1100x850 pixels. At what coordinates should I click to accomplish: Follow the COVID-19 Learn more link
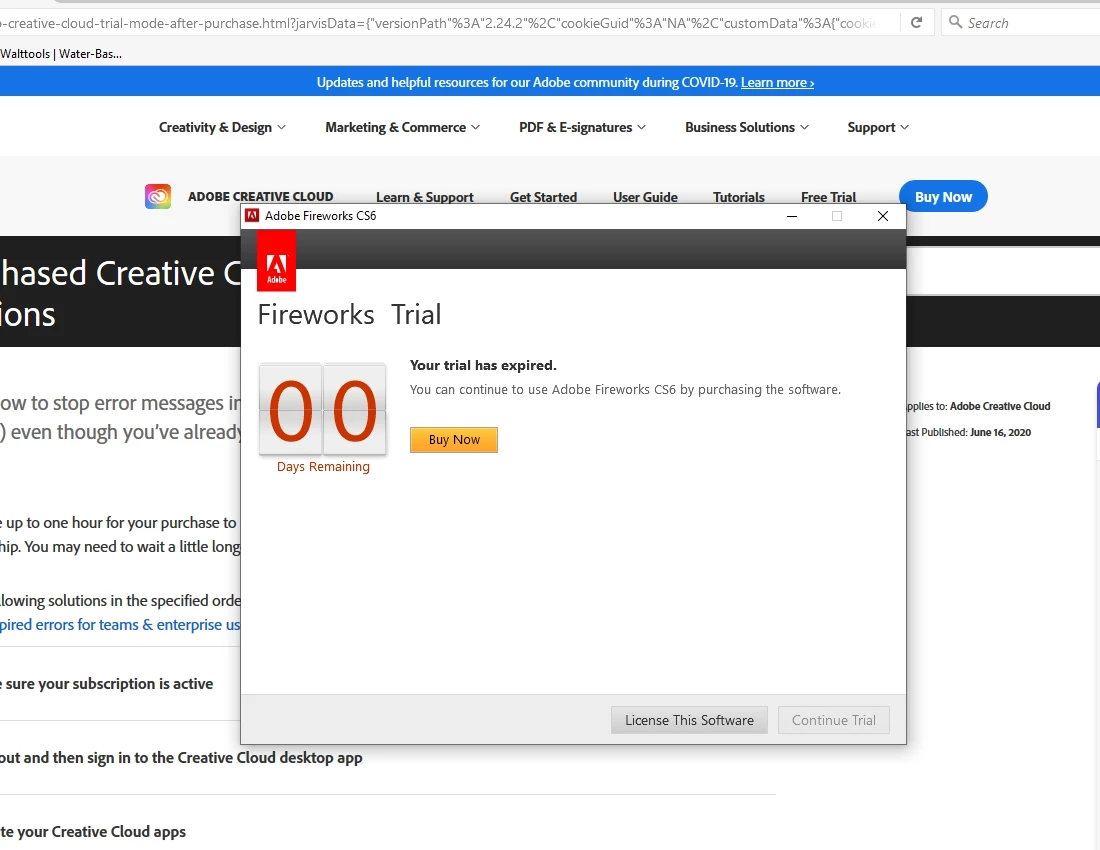pos(777,83)
